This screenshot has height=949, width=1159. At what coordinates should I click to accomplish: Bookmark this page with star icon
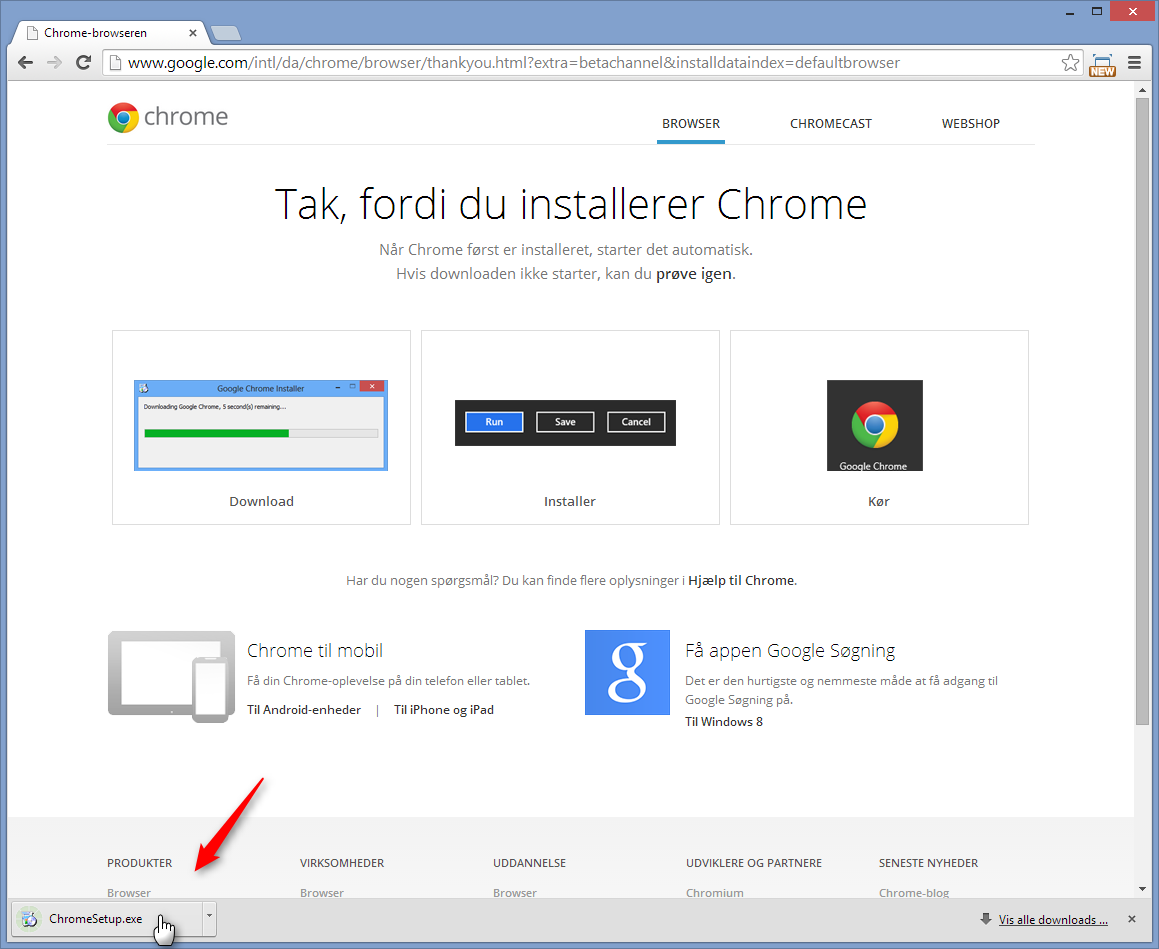click(1070, 63)
